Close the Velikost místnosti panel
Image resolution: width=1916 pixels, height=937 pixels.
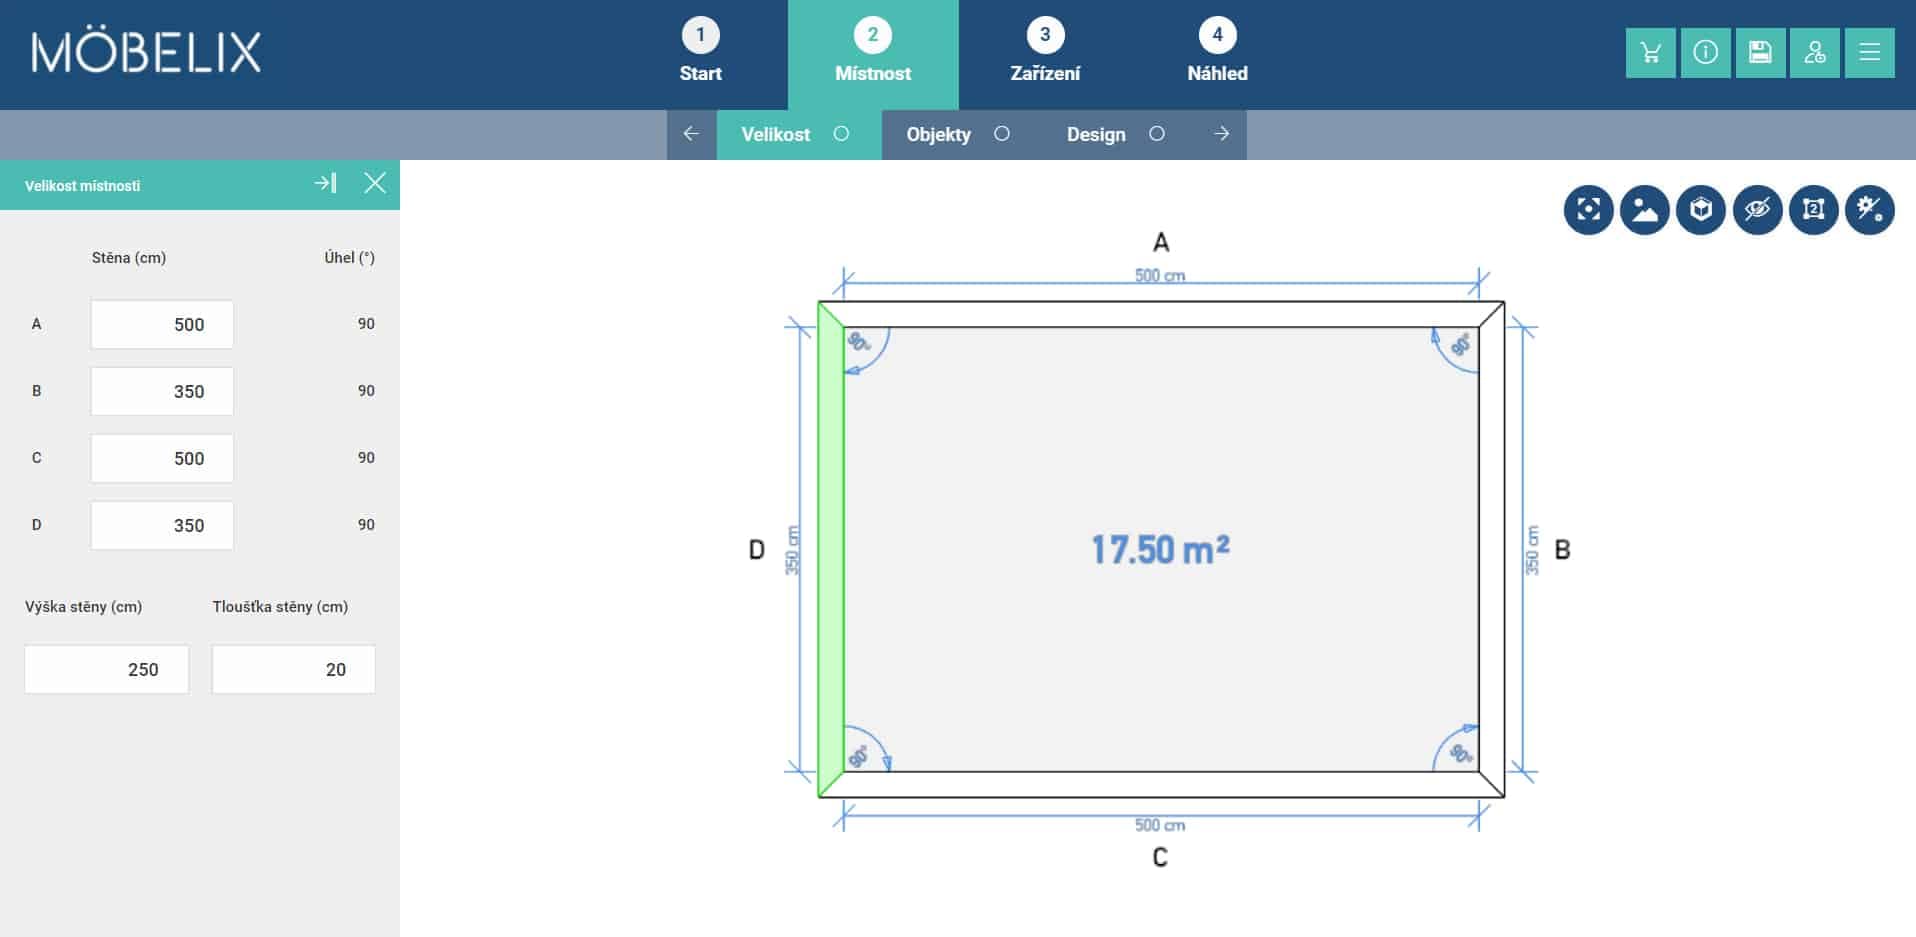pos(375,183)
